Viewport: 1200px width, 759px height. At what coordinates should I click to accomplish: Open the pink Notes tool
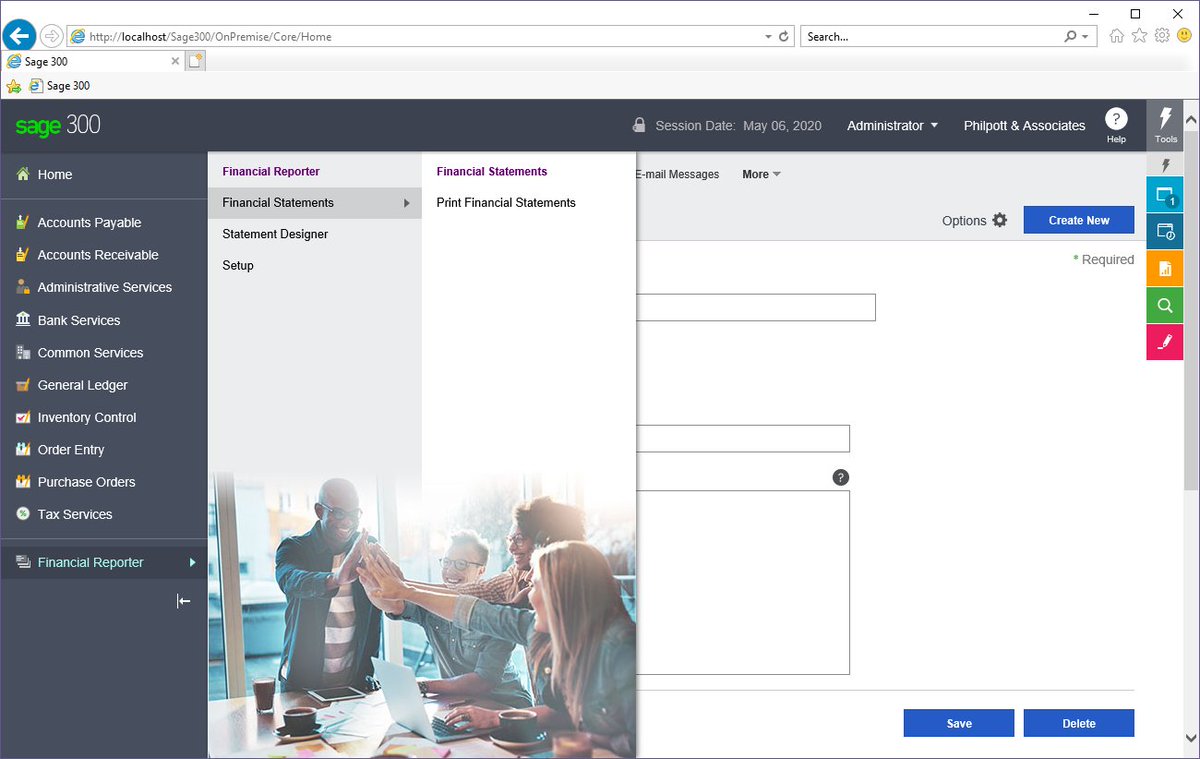(x=1164, y=342)
